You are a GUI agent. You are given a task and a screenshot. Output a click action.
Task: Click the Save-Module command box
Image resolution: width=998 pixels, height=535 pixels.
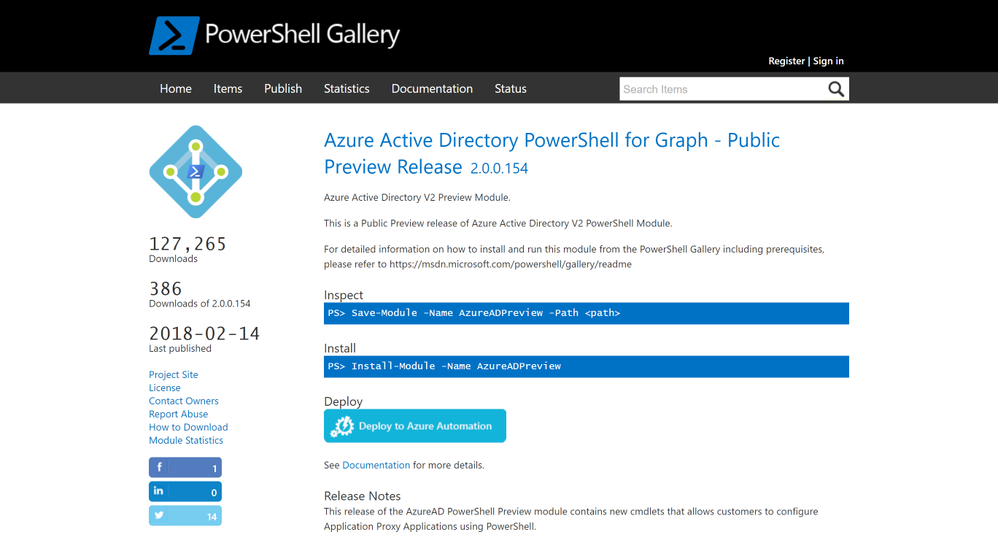(x=586, y=313)
